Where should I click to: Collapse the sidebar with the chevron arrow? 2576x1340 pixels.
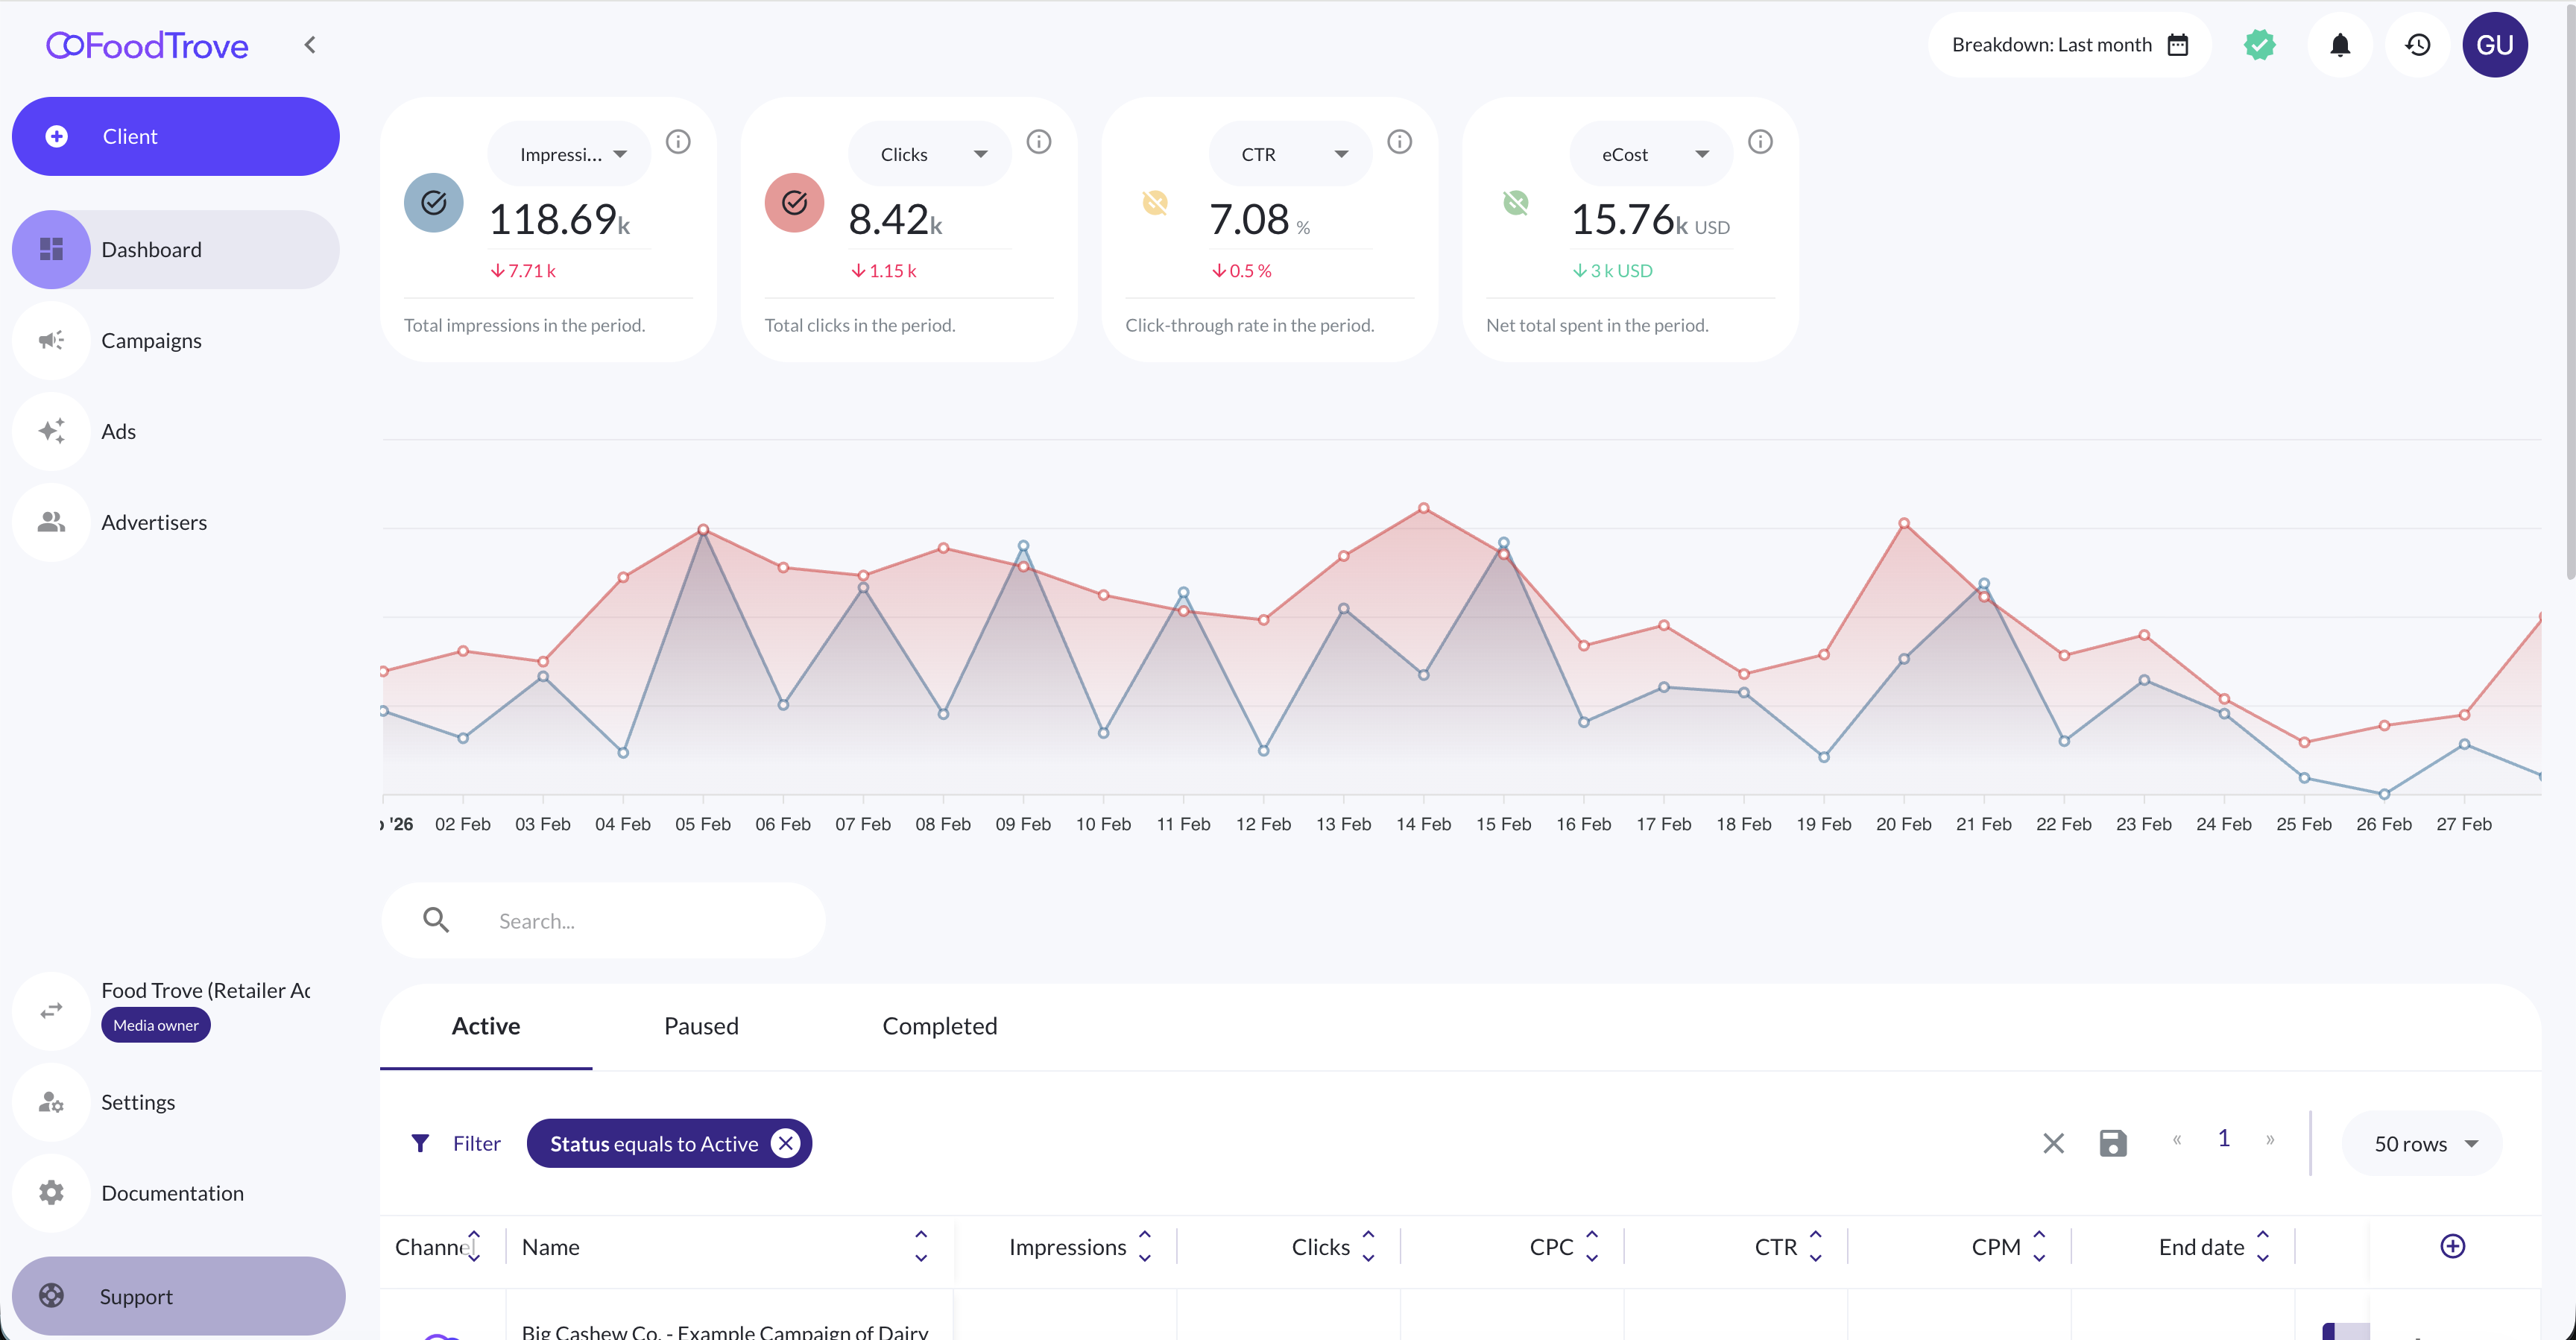point(310,45)
